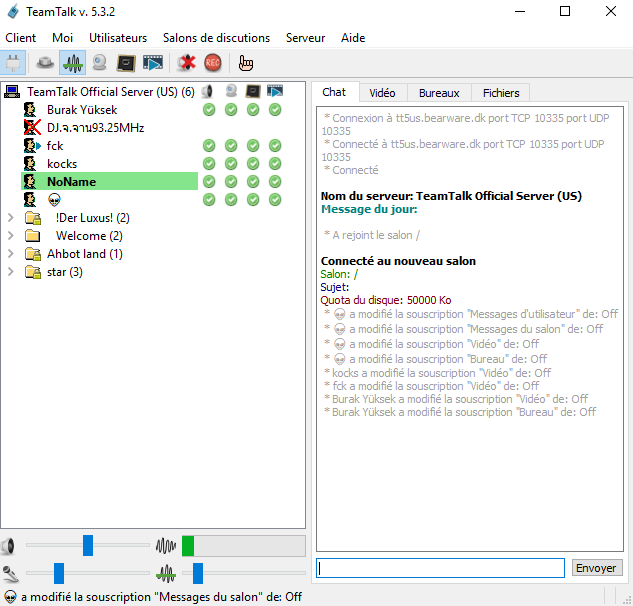Screen dimensions: 633x606
Task: Click the Envoyer button
Action: pyautogui.click(x=596, y=568)
